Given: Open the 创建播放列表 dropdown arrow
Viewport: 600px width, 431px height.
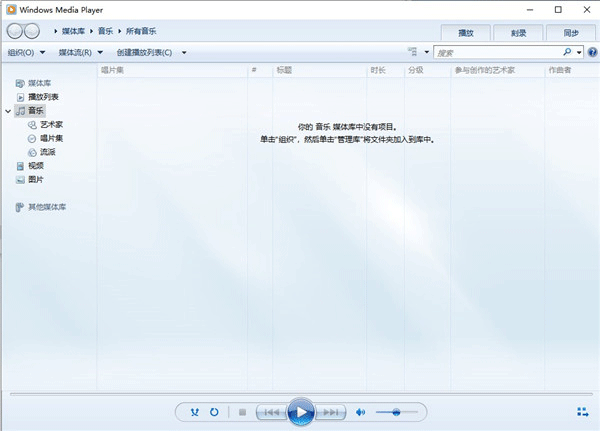Looking at the screenshot, I should tap(184, 52).
